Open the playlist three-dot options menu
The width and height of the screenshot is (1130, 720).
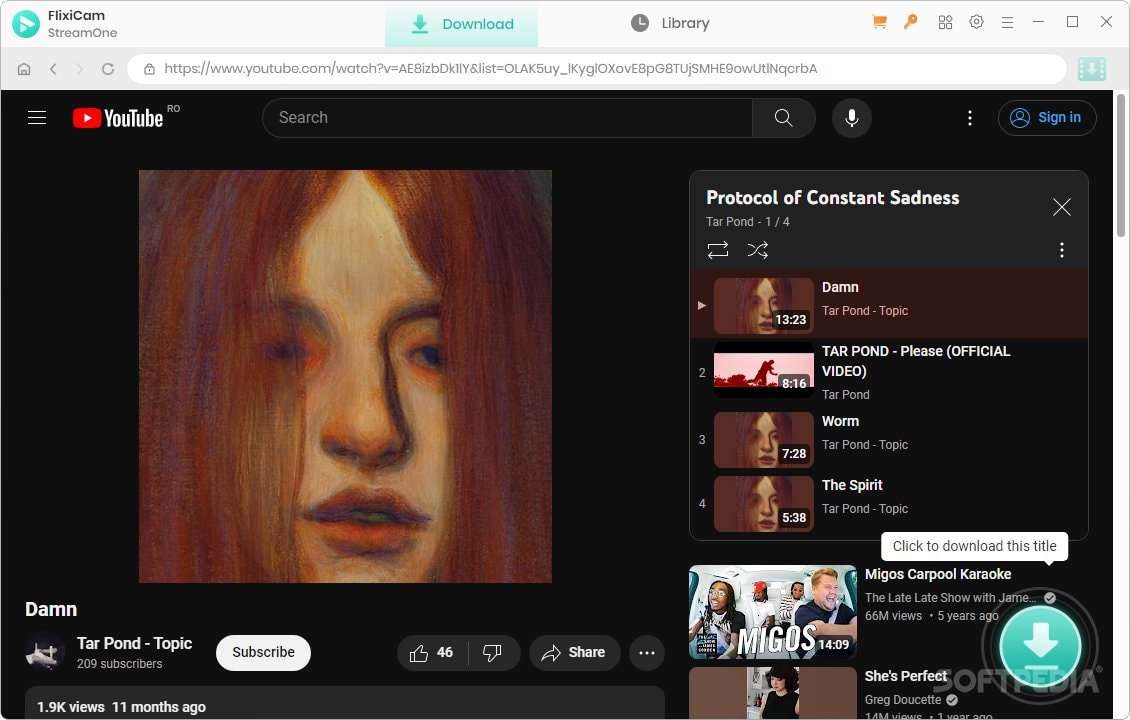tap(1062, 250)
